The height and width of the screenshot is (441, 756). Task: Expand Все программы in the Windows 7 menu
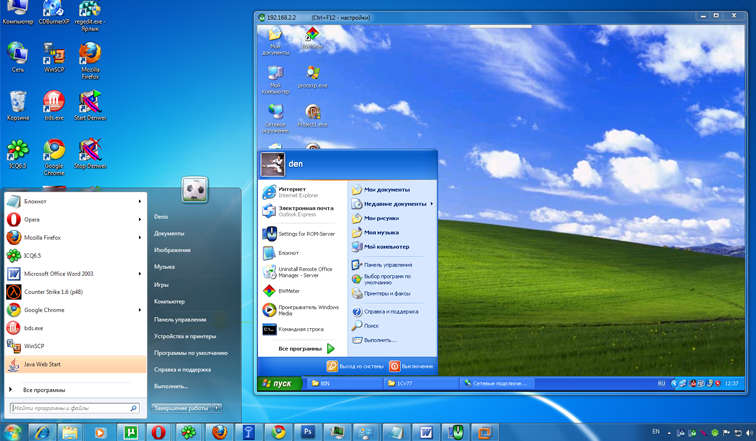[x=44, y=389]
